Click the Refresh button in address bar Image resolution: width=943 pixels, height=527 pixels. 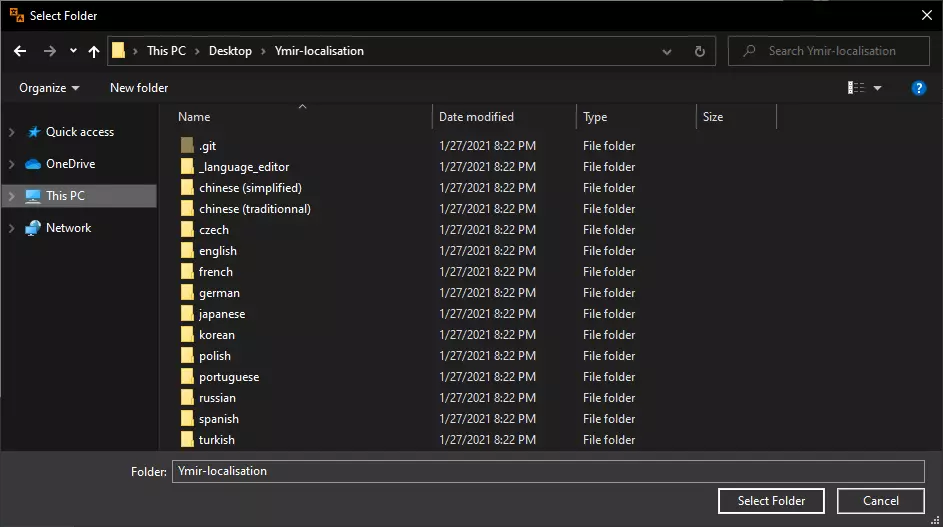pyautogui.click(x=699, y=51)
